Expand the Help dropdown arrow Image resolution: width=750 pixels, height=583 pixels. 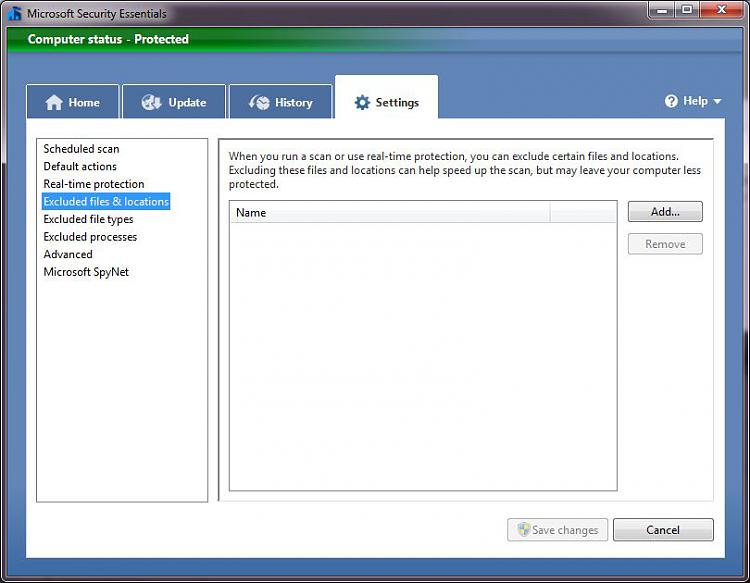[x=717, y=101]
